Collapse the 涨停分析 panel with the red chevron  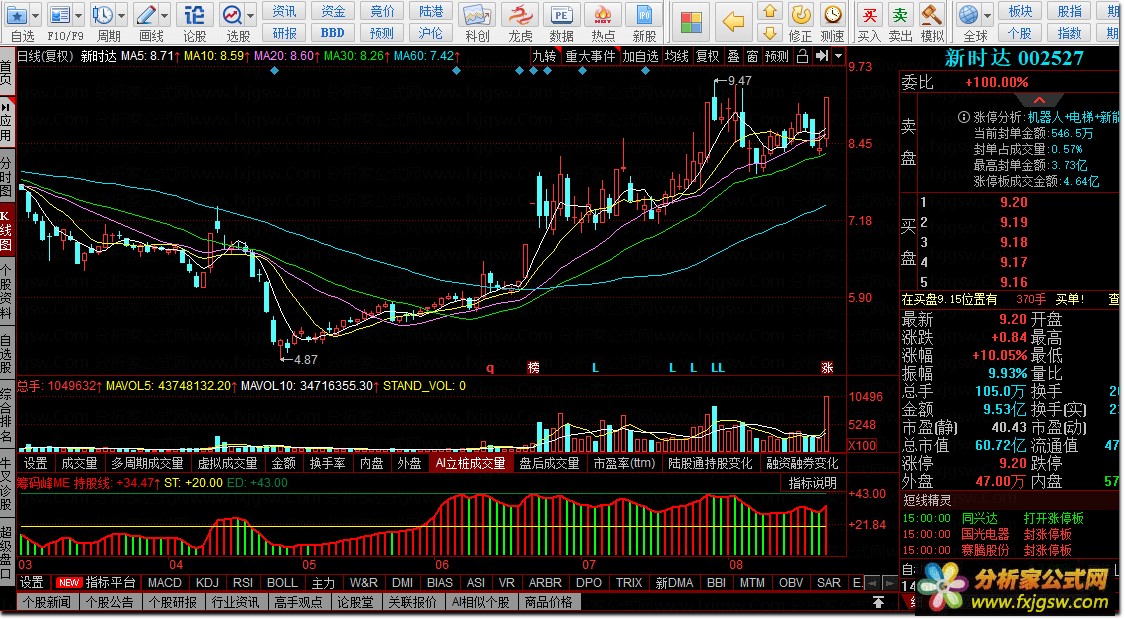[1039, 100]
